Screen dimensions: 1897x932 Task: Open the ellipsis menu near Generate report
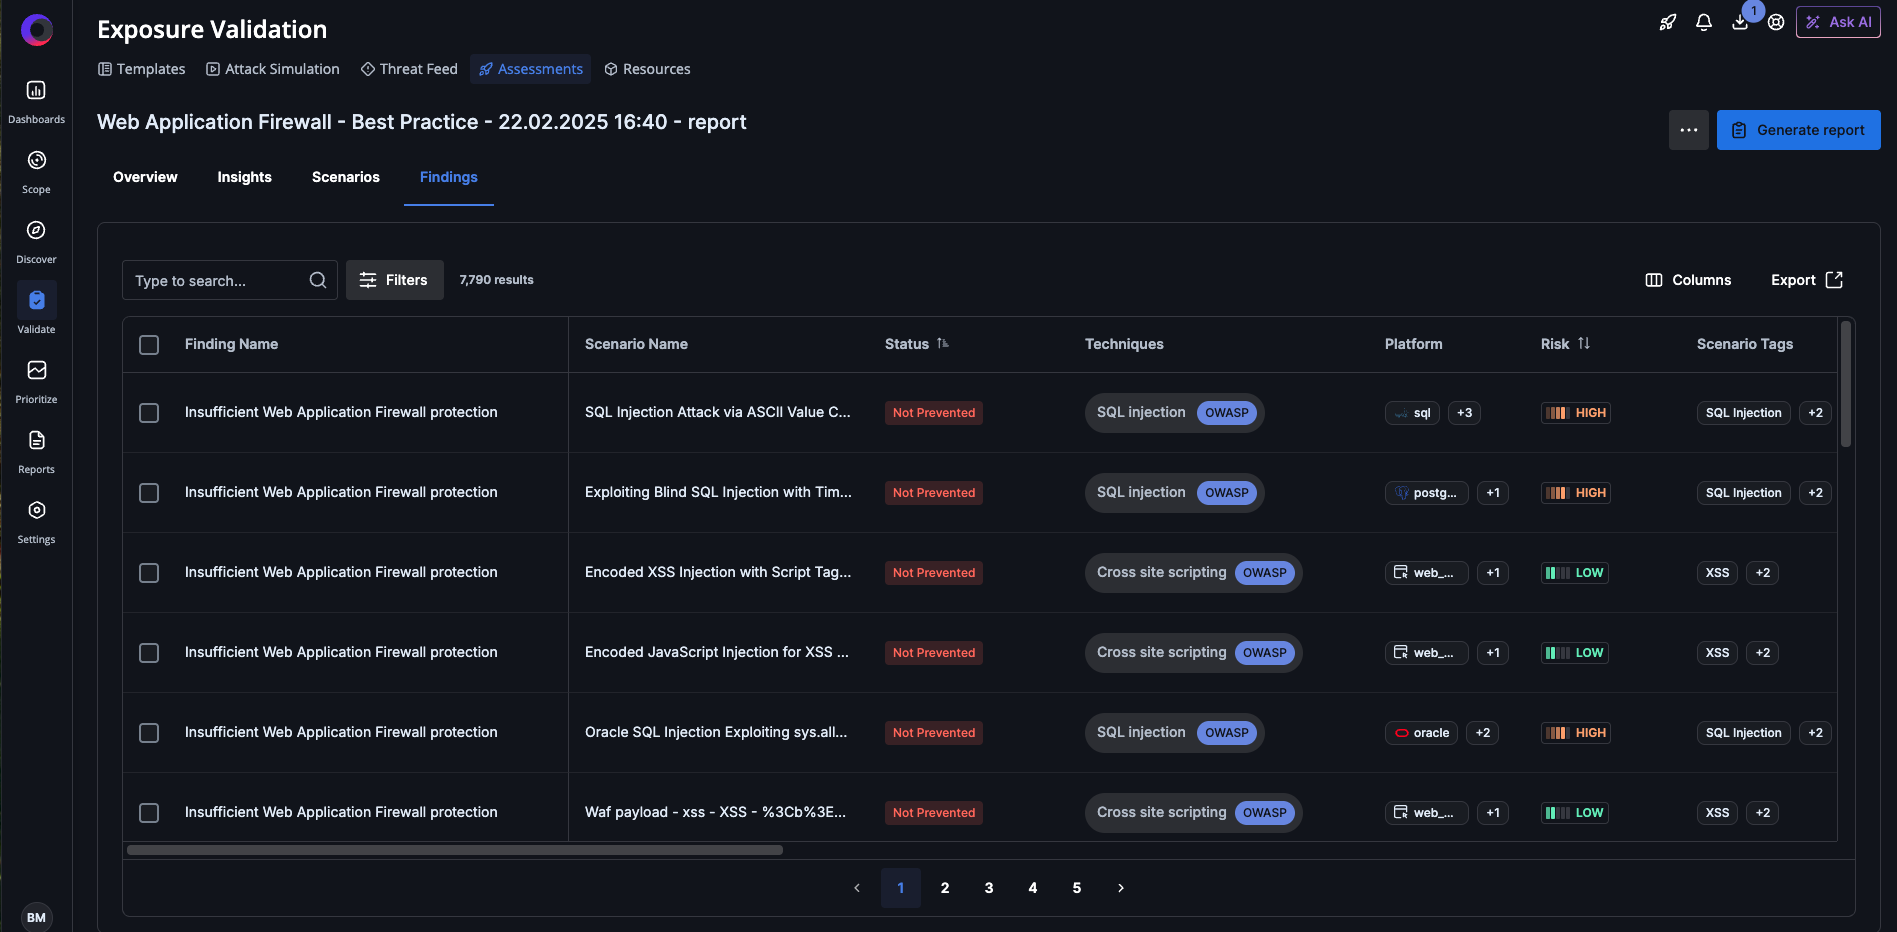[x=1688, y=129]
